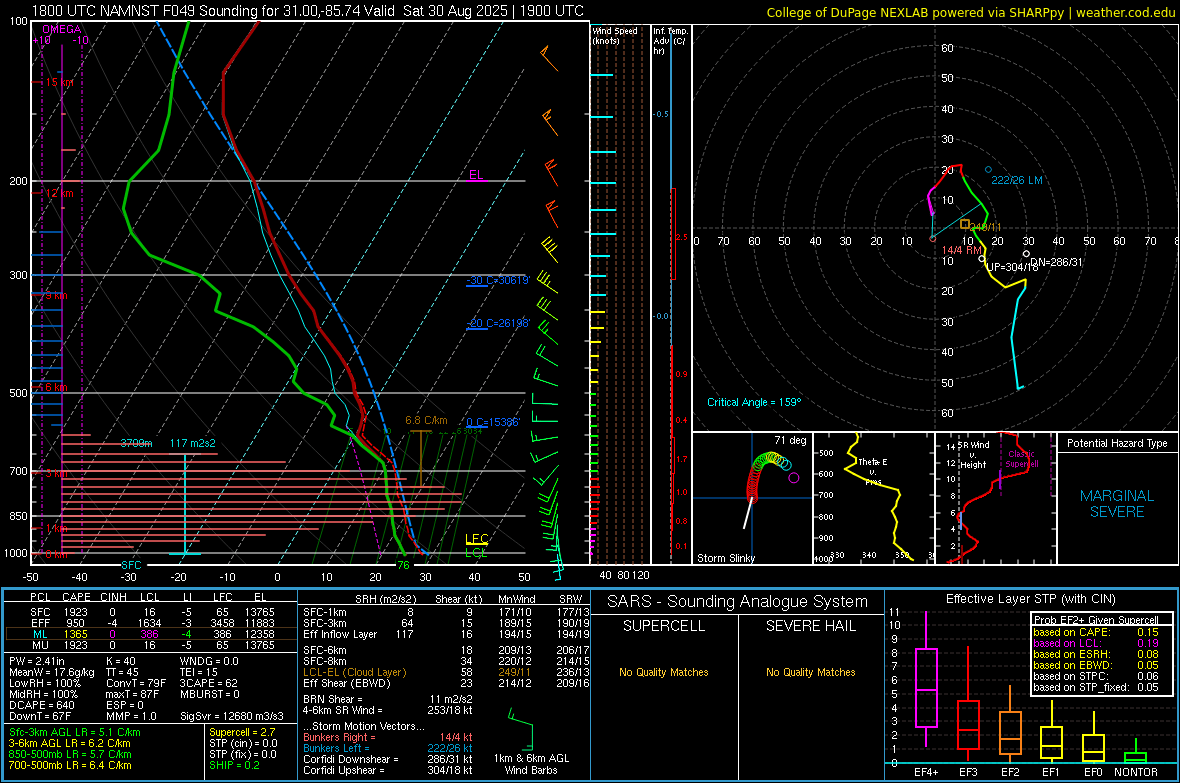Screen dimensions: 1180x783
Task: Click the ConvT = 79F value
Action: [136, 683]
